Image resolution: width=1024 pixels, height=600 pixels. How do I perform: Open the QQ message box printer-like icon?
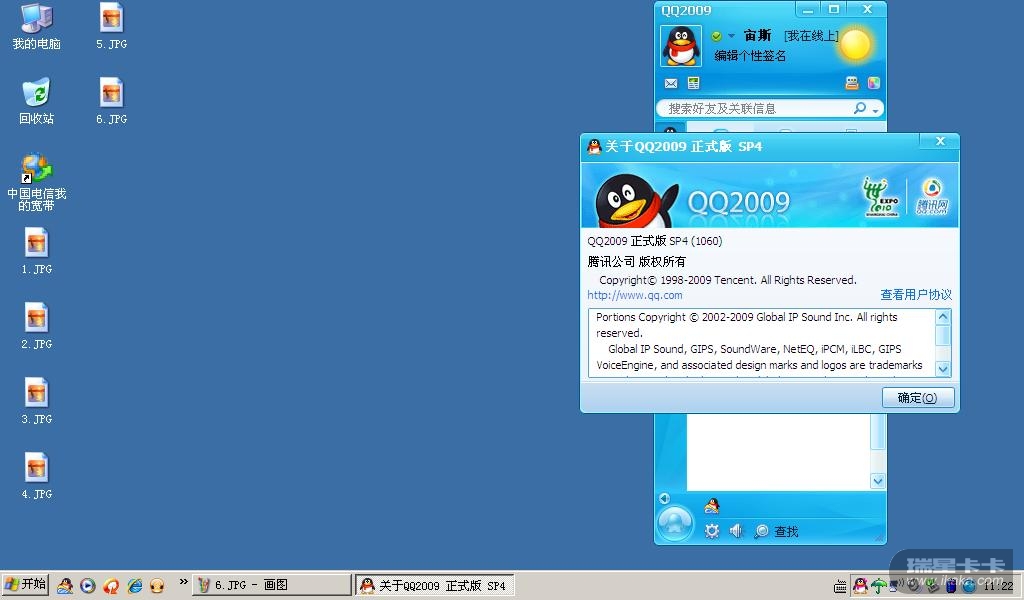(852, 83)
